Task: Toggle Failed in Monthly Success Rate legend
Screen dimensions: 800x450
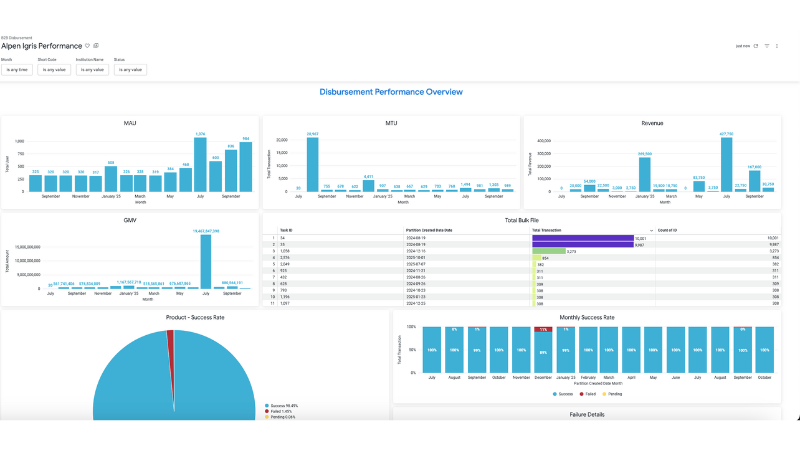Action: coord(588,394)
